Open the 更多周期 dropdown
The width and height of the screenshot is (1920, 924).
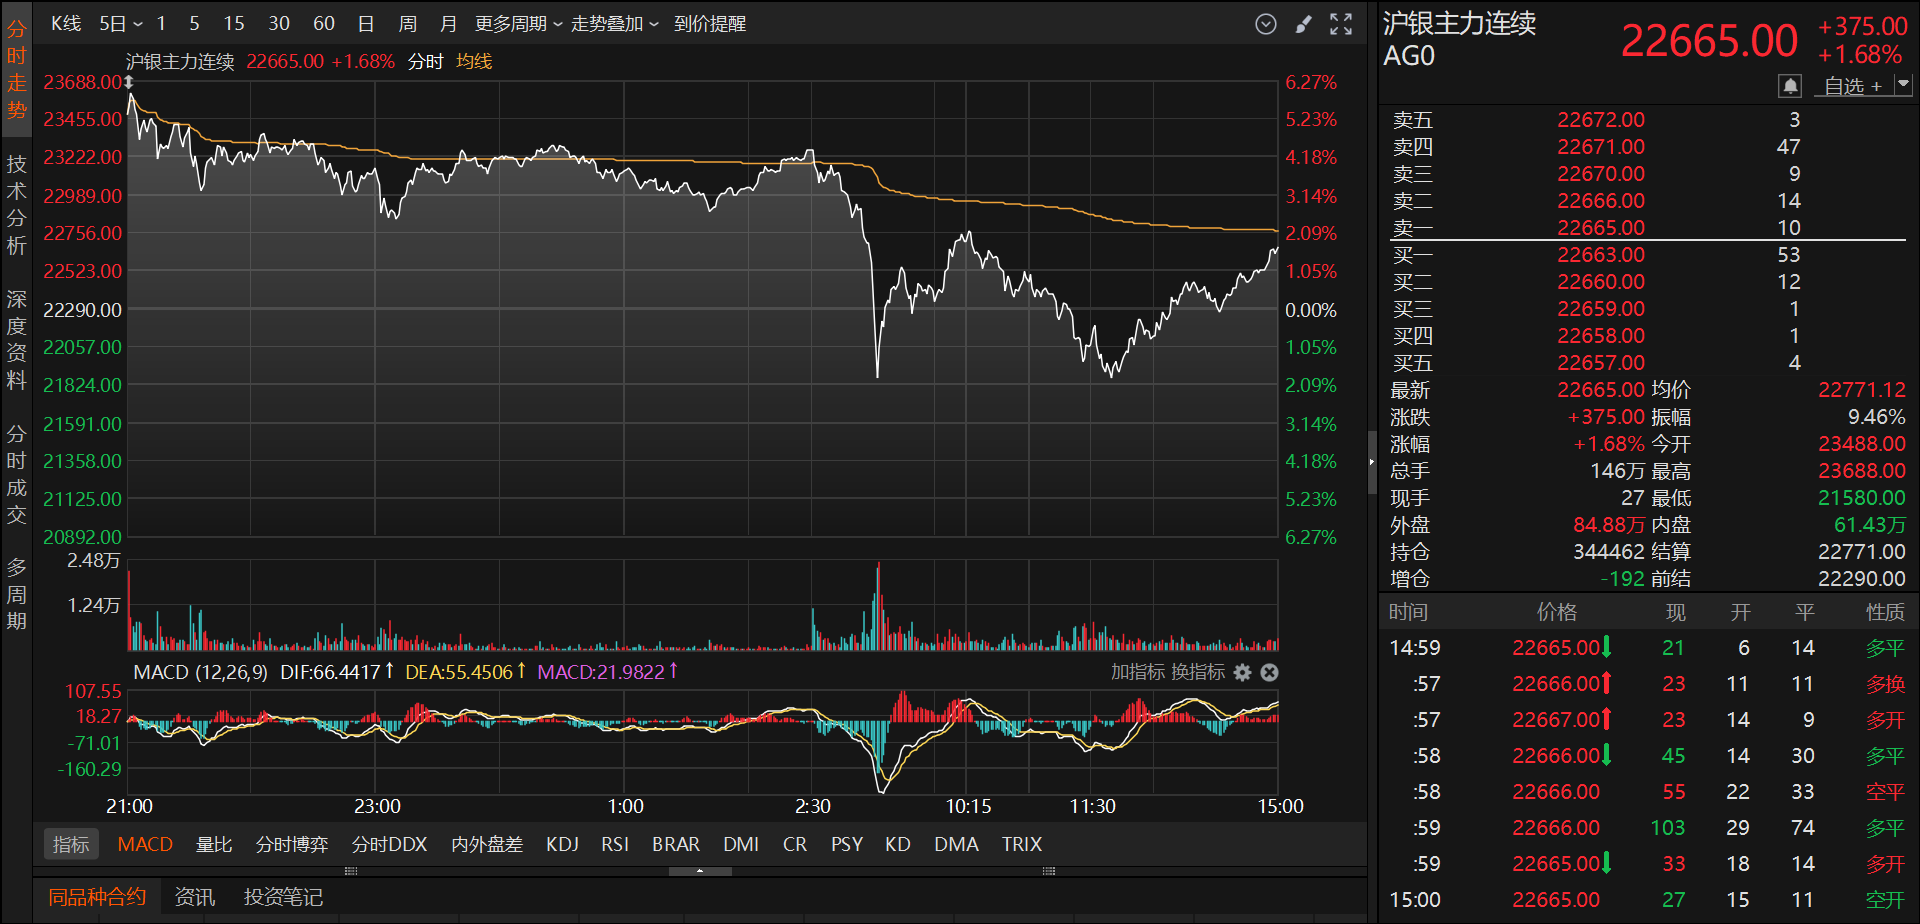click(518, 24)
